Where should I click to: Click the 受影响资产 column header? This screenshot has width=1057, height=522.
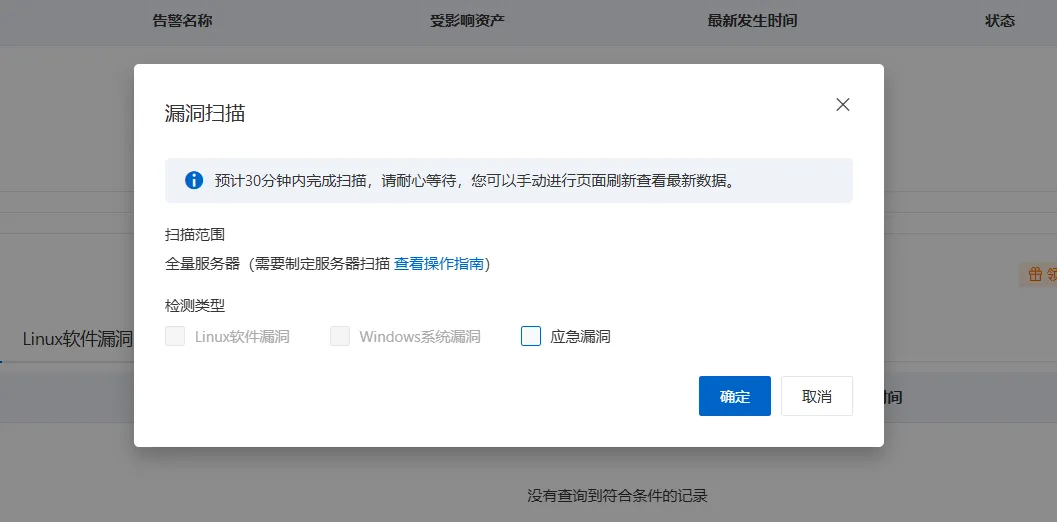point(467,21)
